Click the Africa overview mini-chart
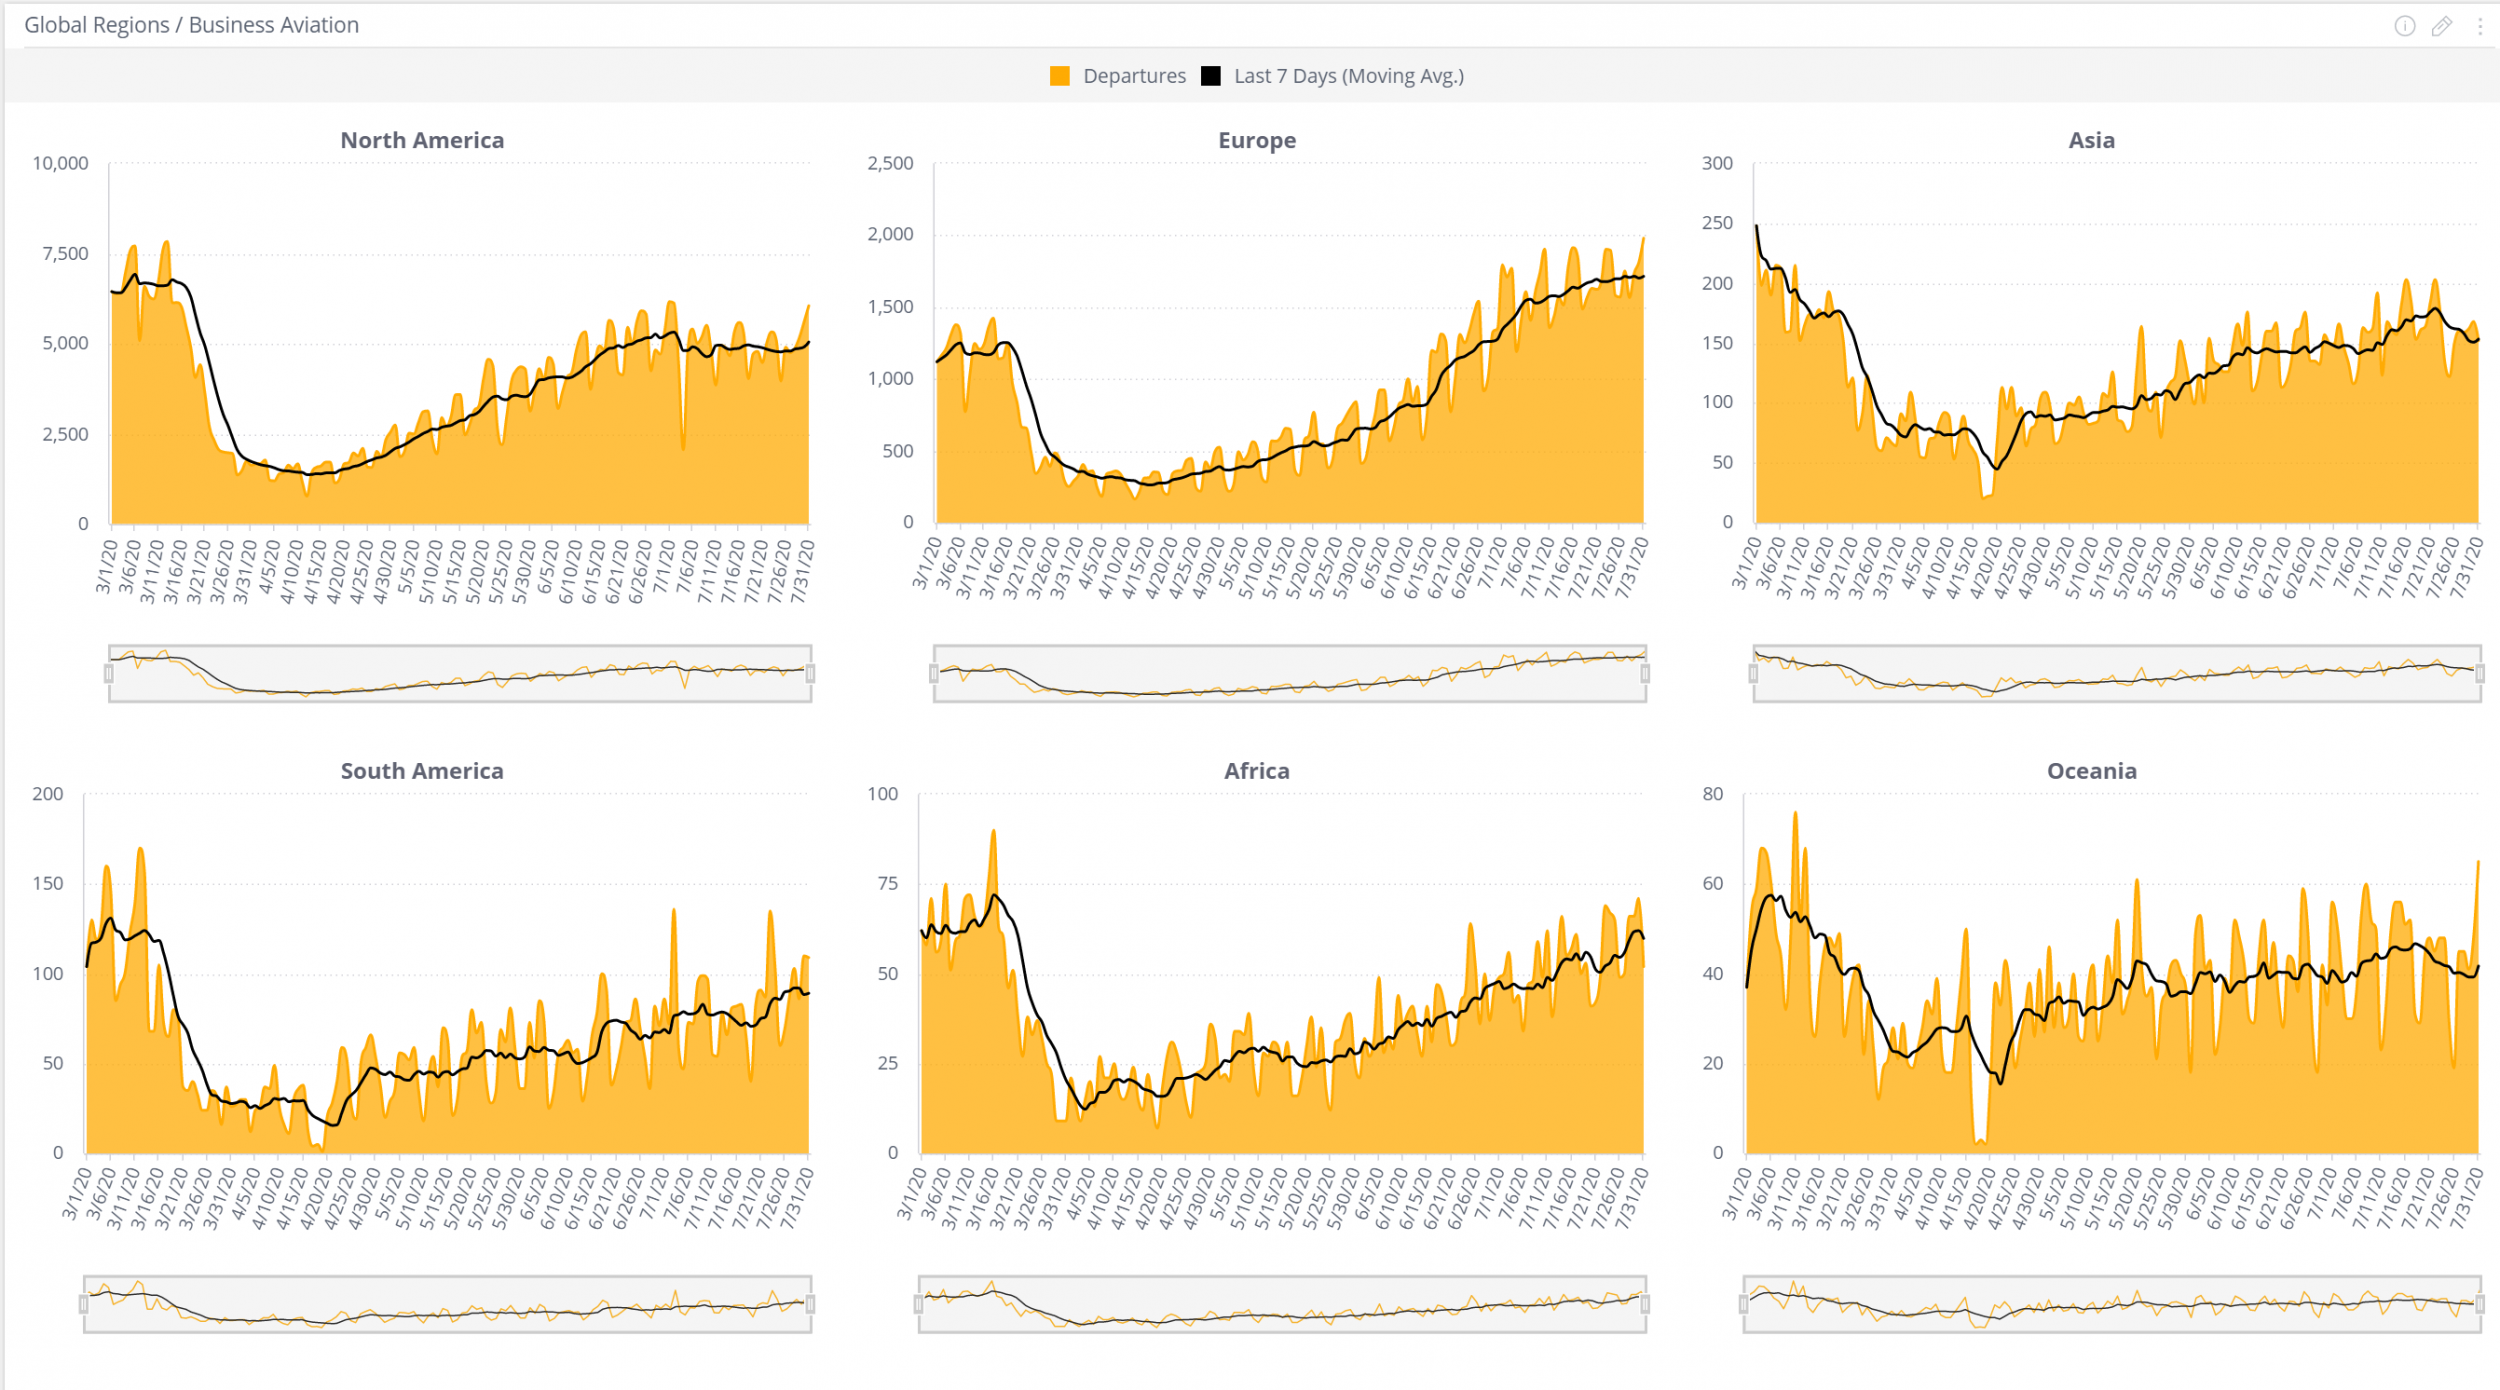 (1282, 1304)
